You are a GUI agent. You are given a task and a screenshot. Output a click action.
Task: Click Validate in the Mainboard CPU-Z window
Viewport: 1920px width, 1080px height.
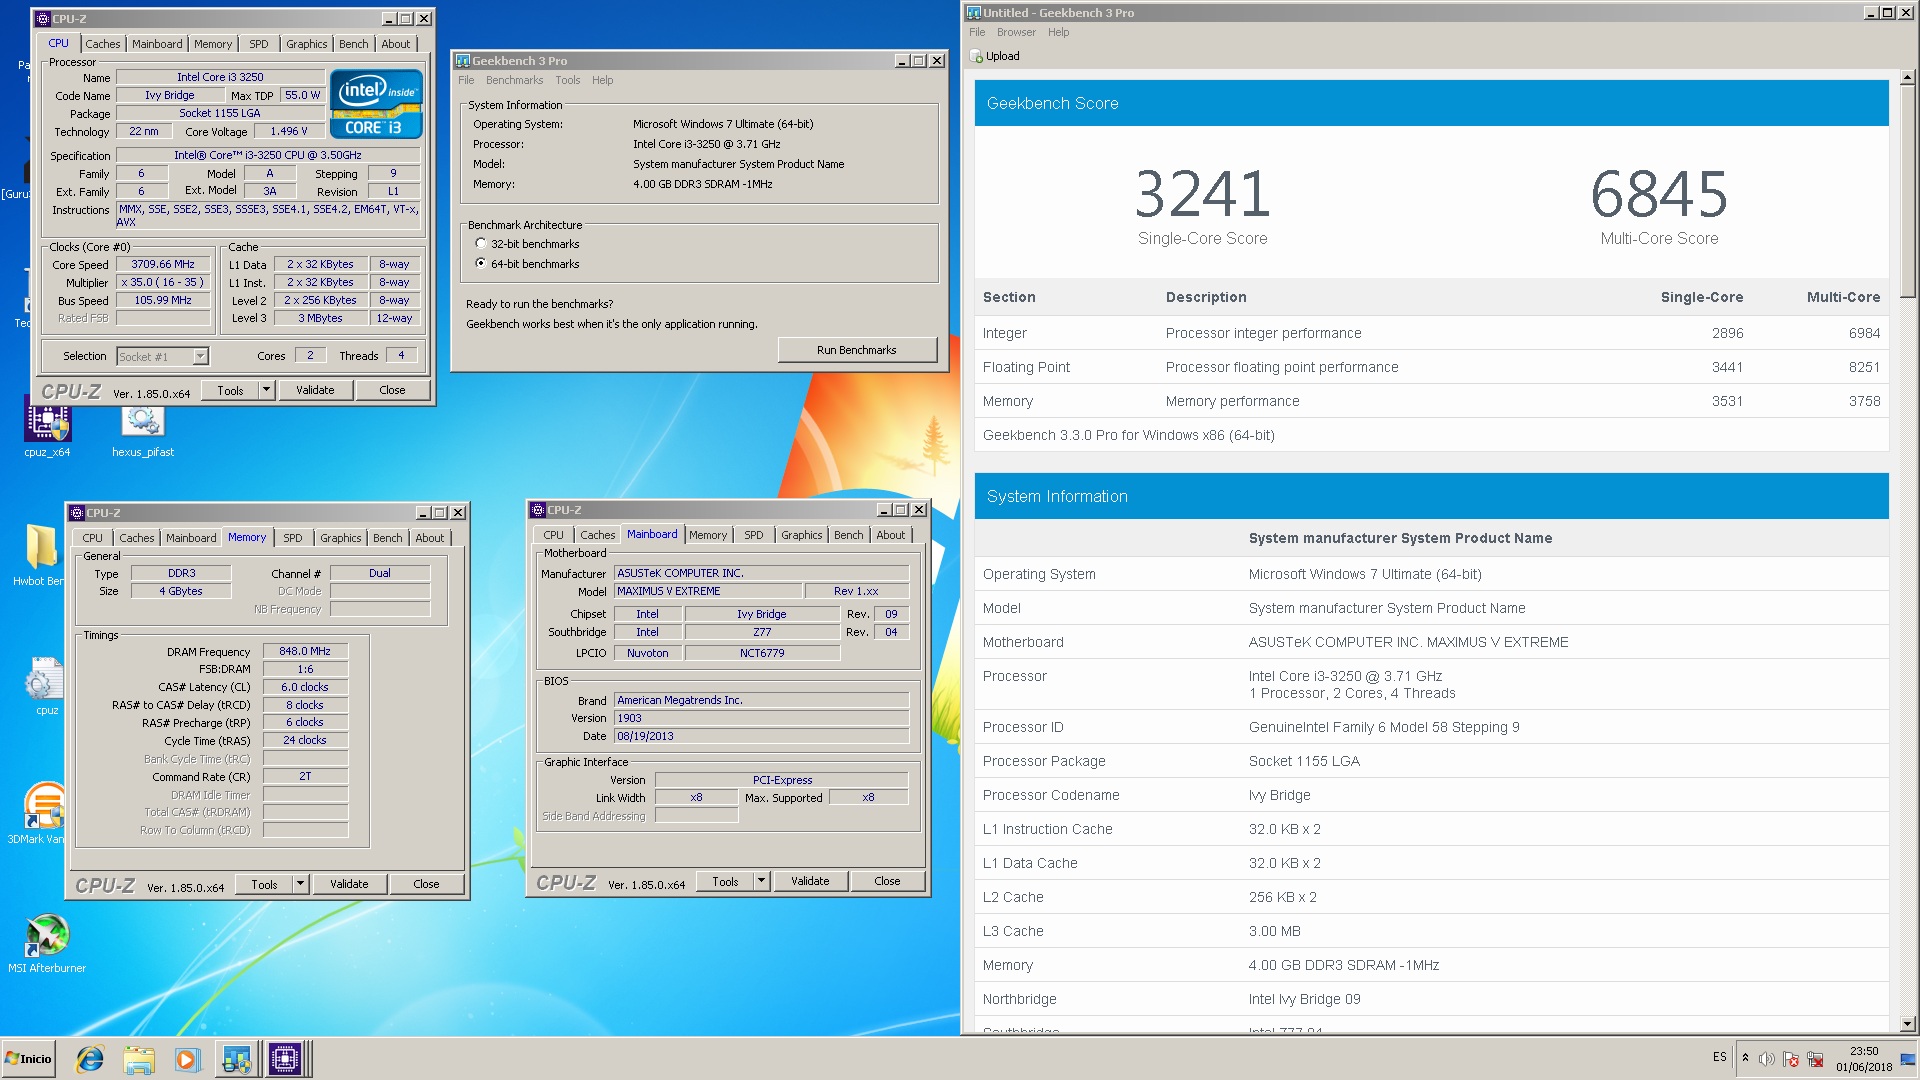coord(810,881)
